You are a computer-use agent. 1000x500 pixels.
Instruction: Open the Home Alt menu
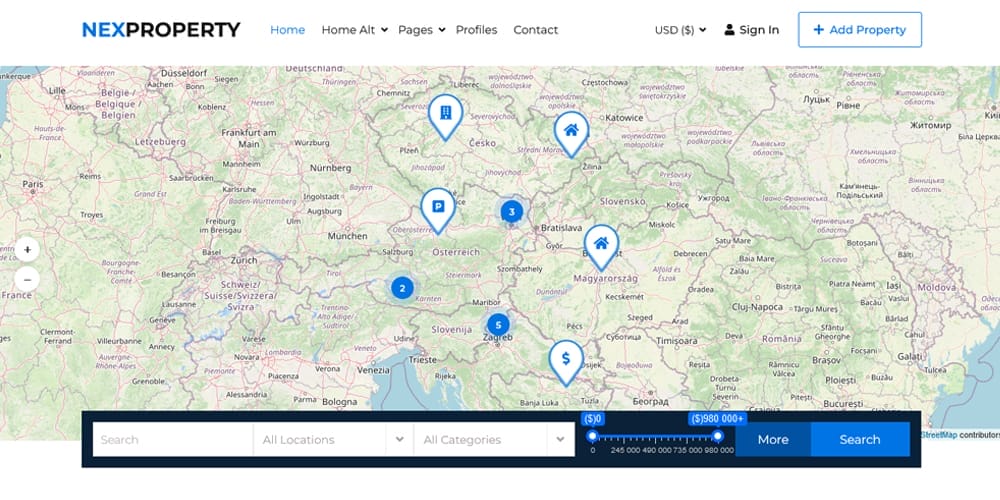354,30
